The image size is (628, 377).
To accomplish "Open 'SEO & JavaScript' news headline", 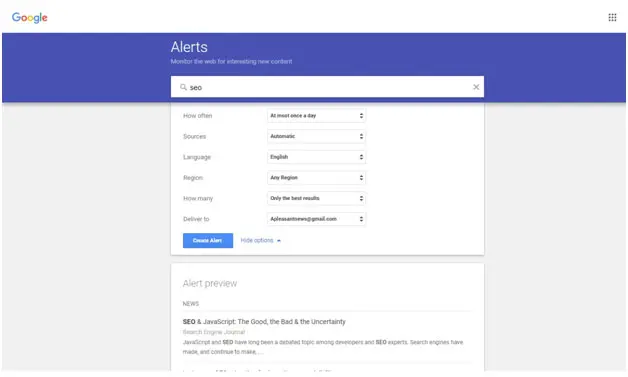I will [264, 322].
